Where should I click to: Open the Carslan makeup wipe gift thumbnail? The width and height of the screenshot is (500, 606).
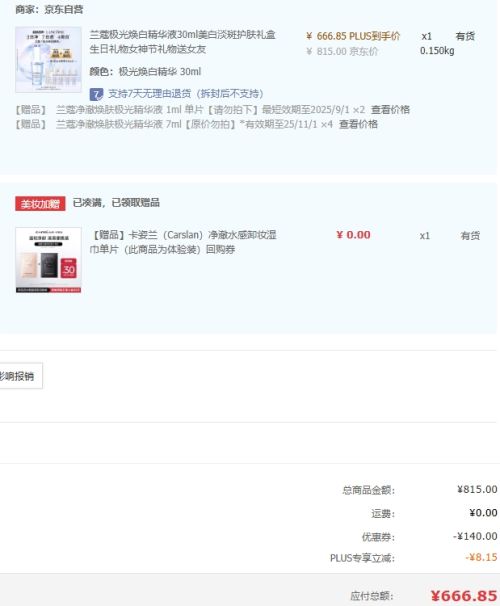click(48, 260)
